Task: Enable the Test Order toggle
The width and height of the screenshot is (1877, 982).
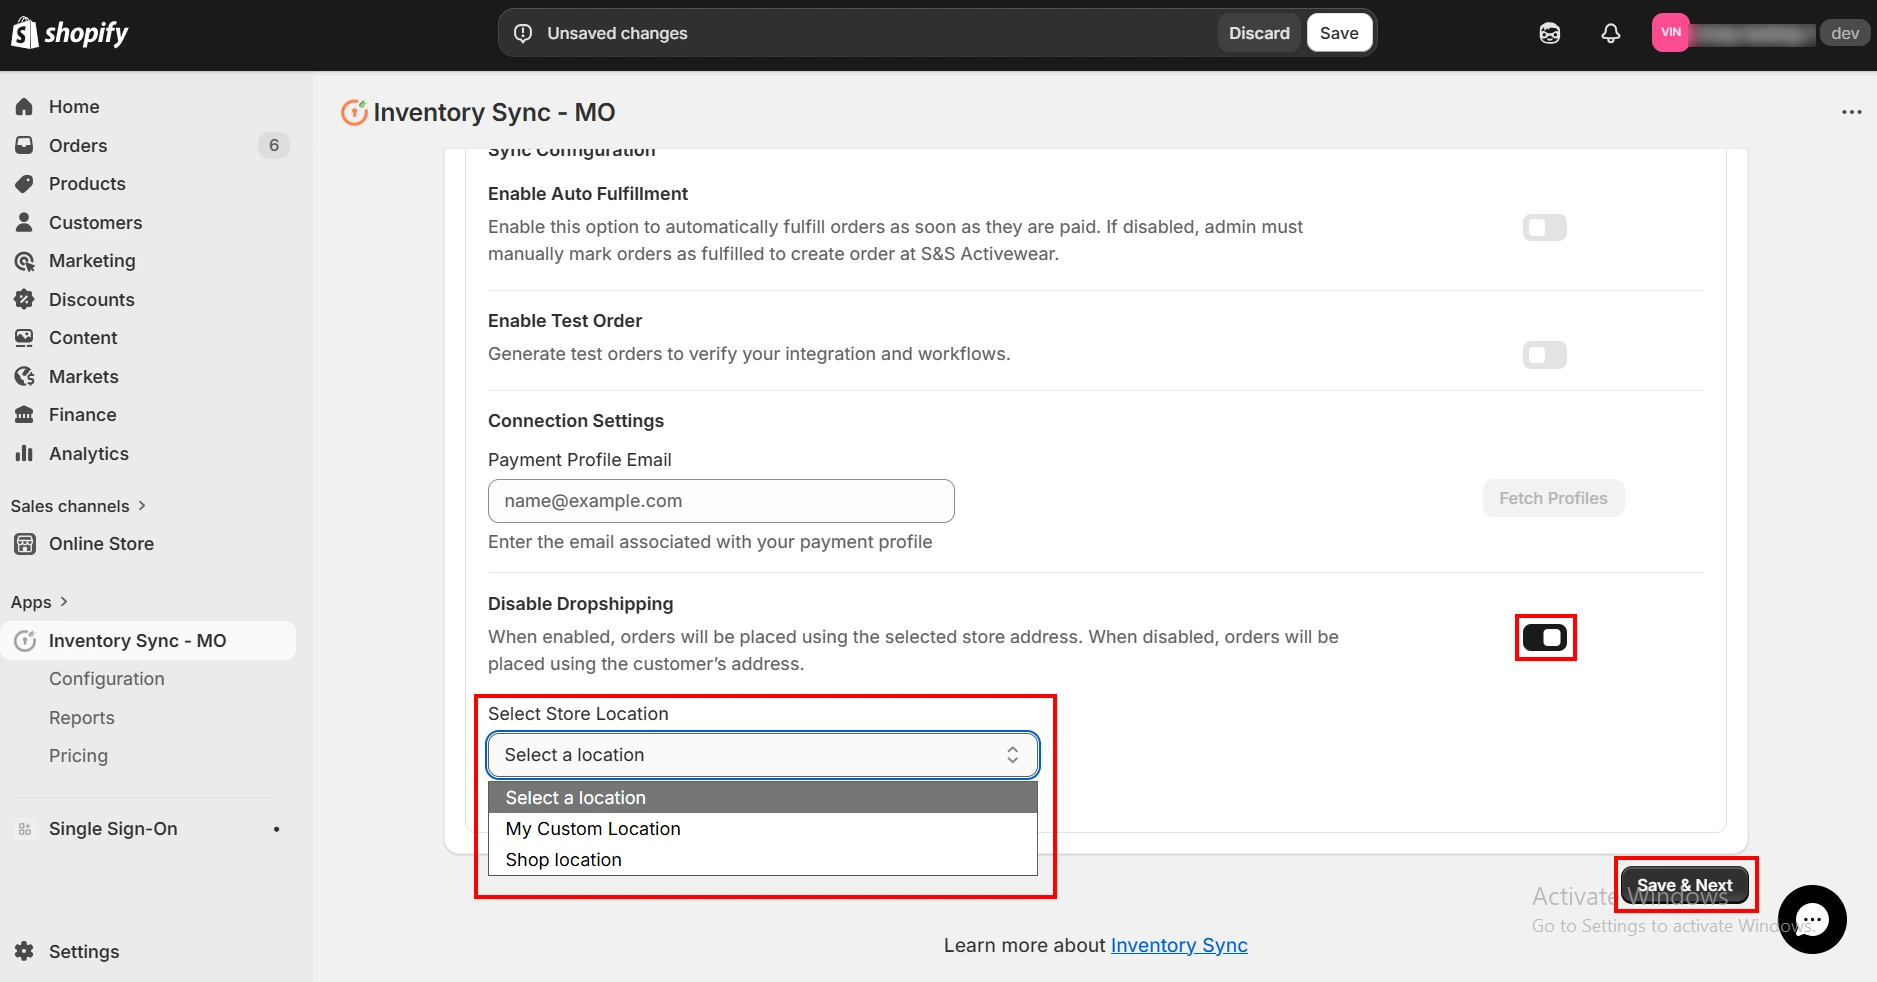Action: point(1544,355)
